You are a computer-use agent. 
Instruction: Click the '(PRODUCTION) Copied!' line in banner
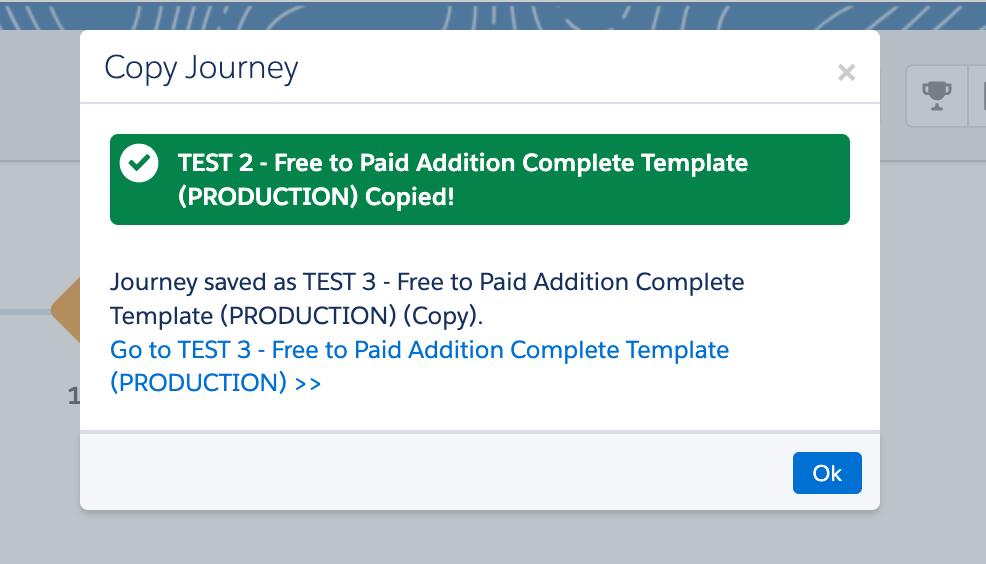[316, 197]
